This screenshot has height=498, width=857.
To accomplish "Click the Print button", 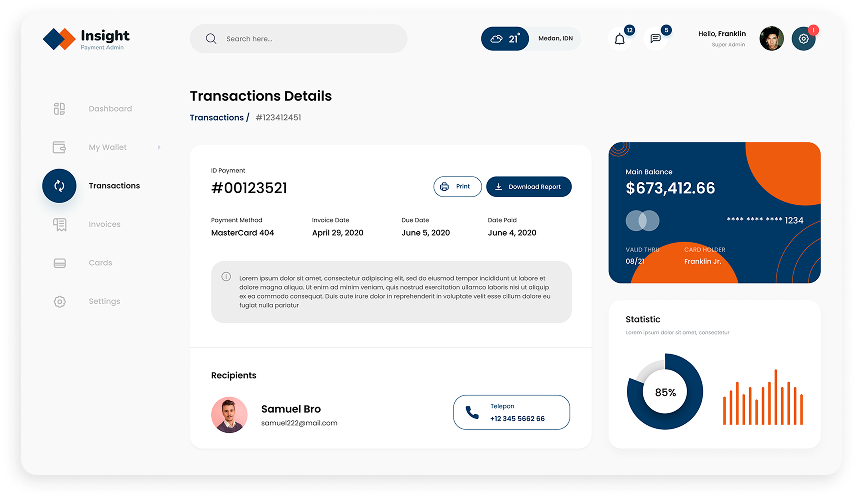I will tap(457, 186).
